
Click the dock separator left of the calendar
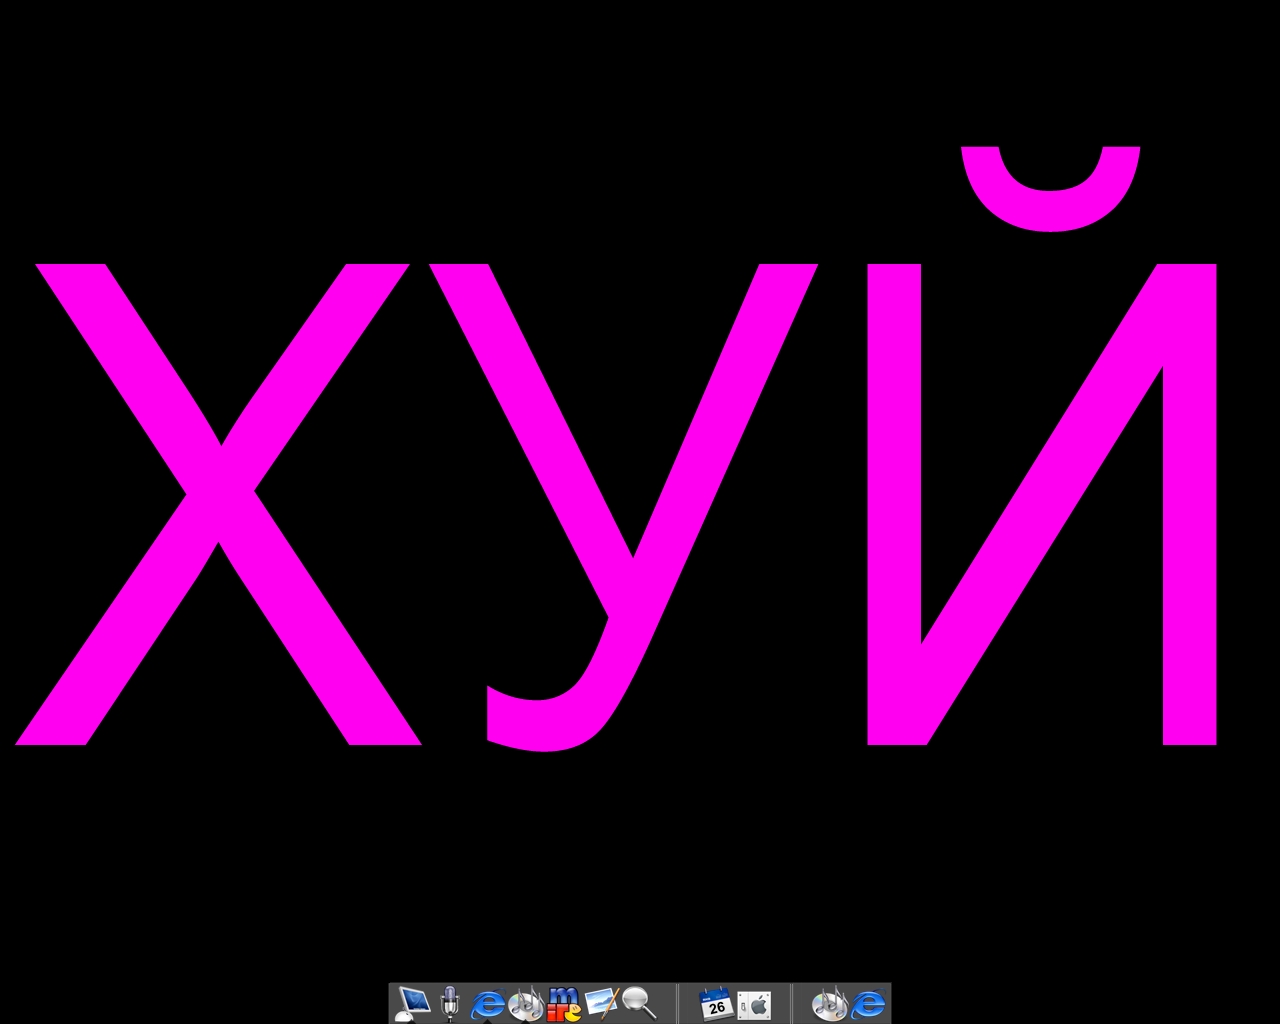[678, 1004]
